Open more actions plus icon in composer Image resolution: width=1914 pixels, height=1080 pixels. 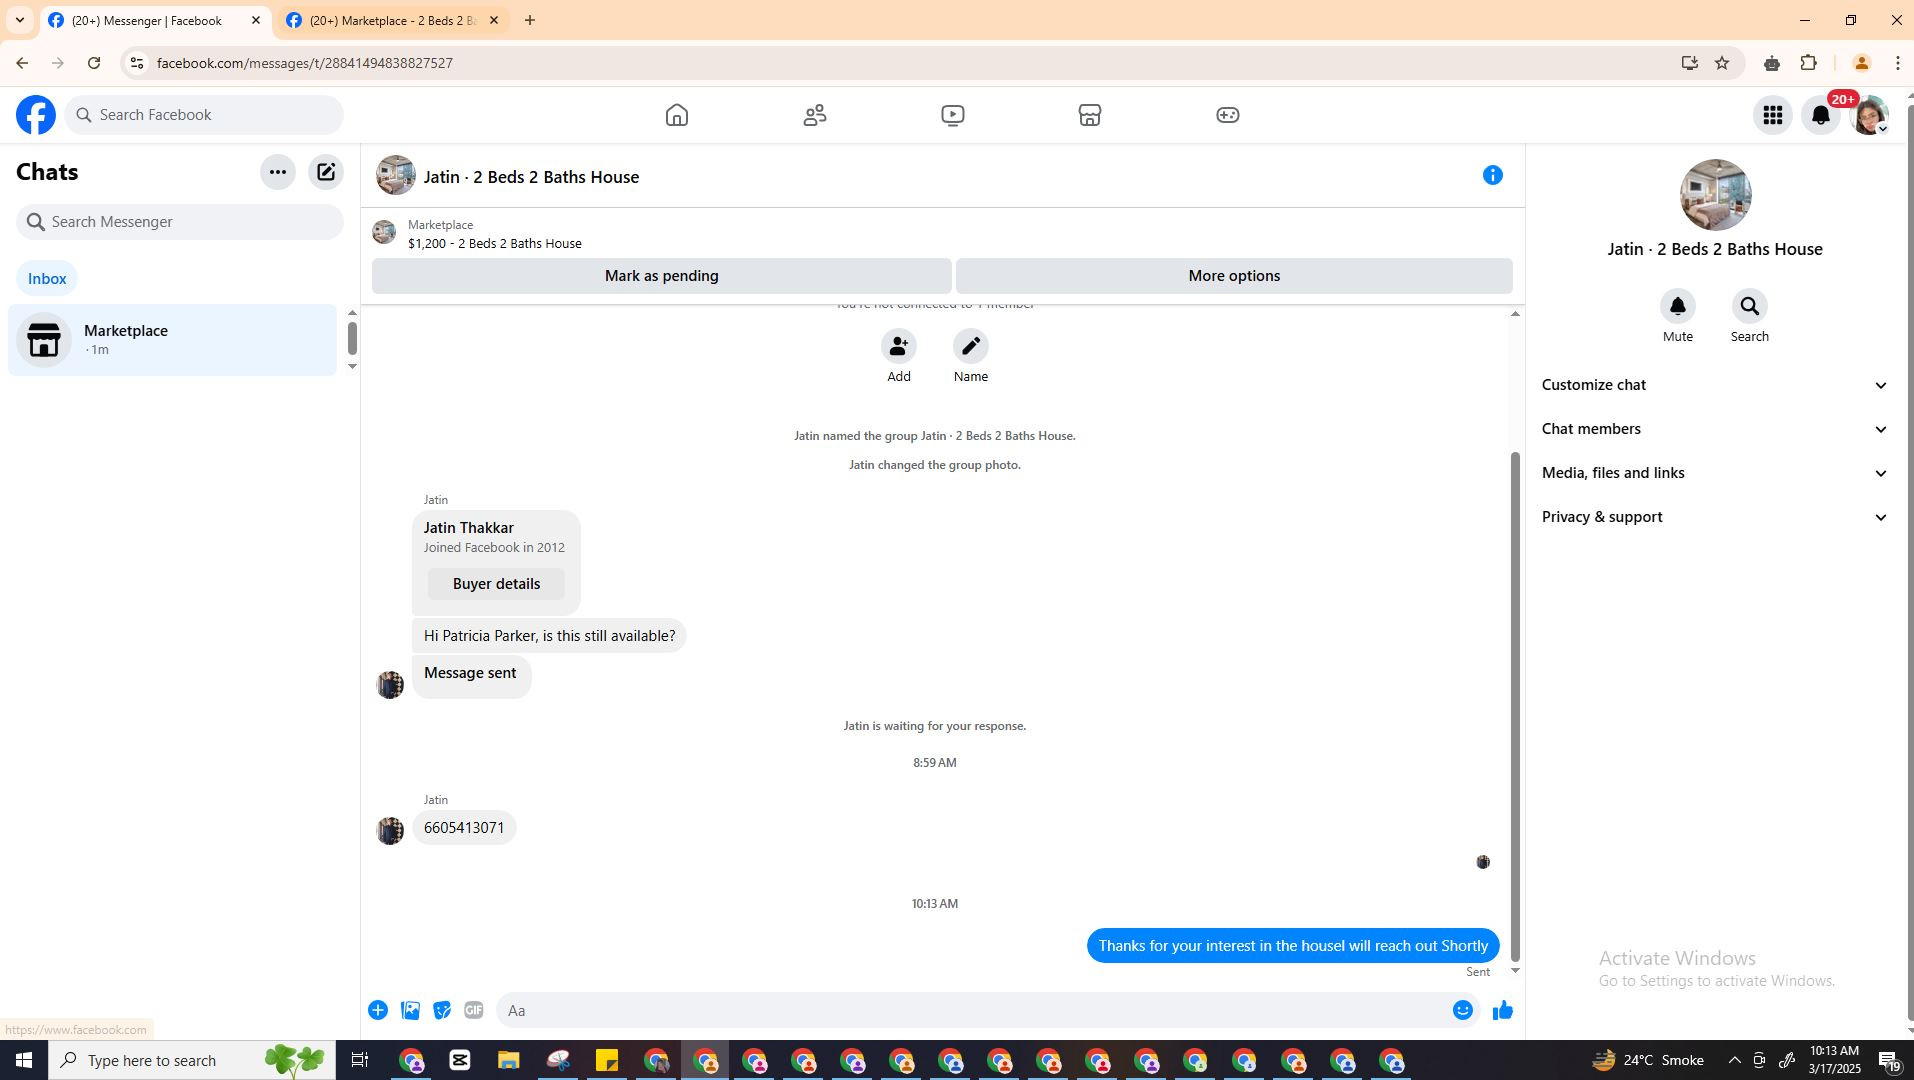coord(378,1010)
